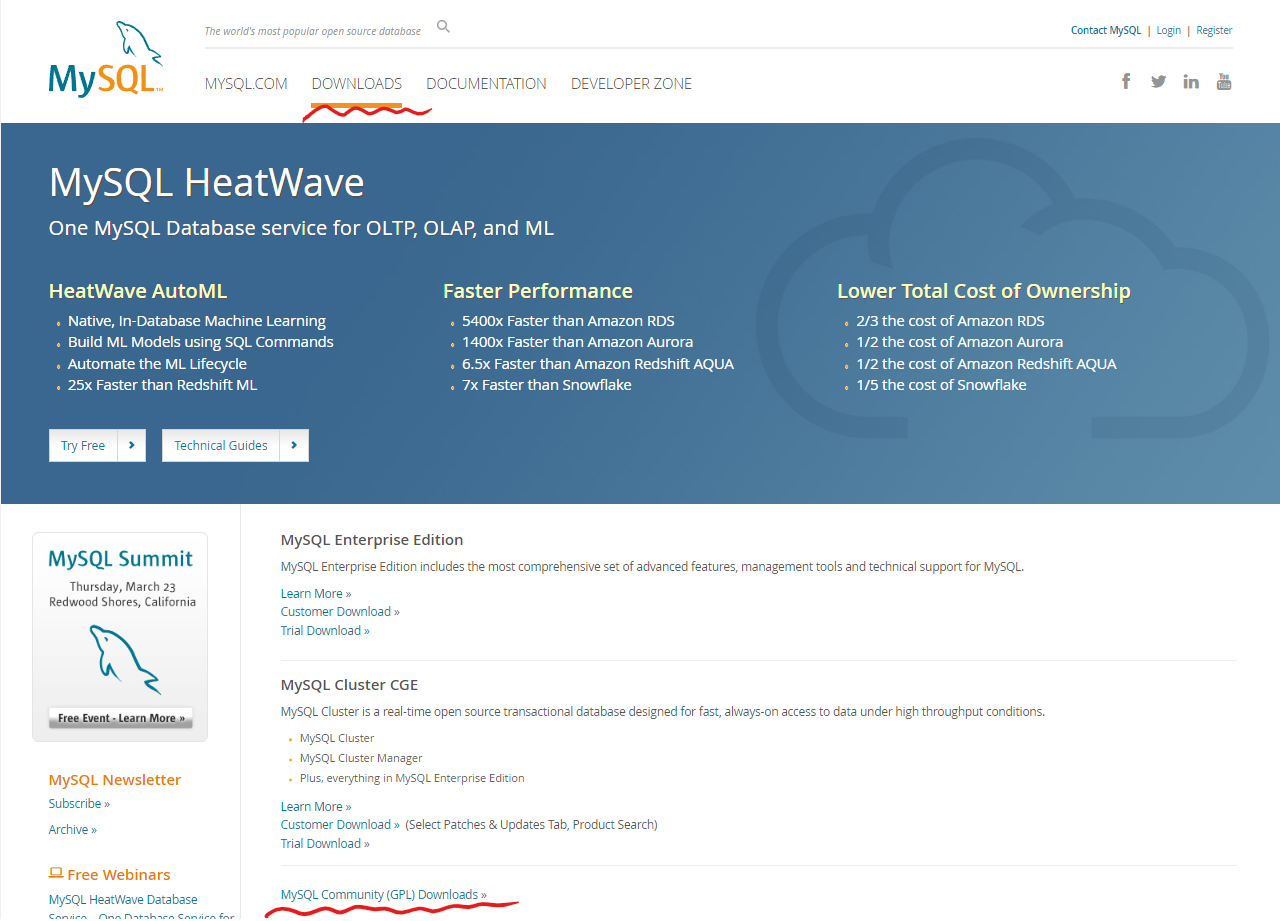This screenshot has height=921, width=1280.
Task: Click the arrow beside Technical Guides
Action: tap(294, 445)
